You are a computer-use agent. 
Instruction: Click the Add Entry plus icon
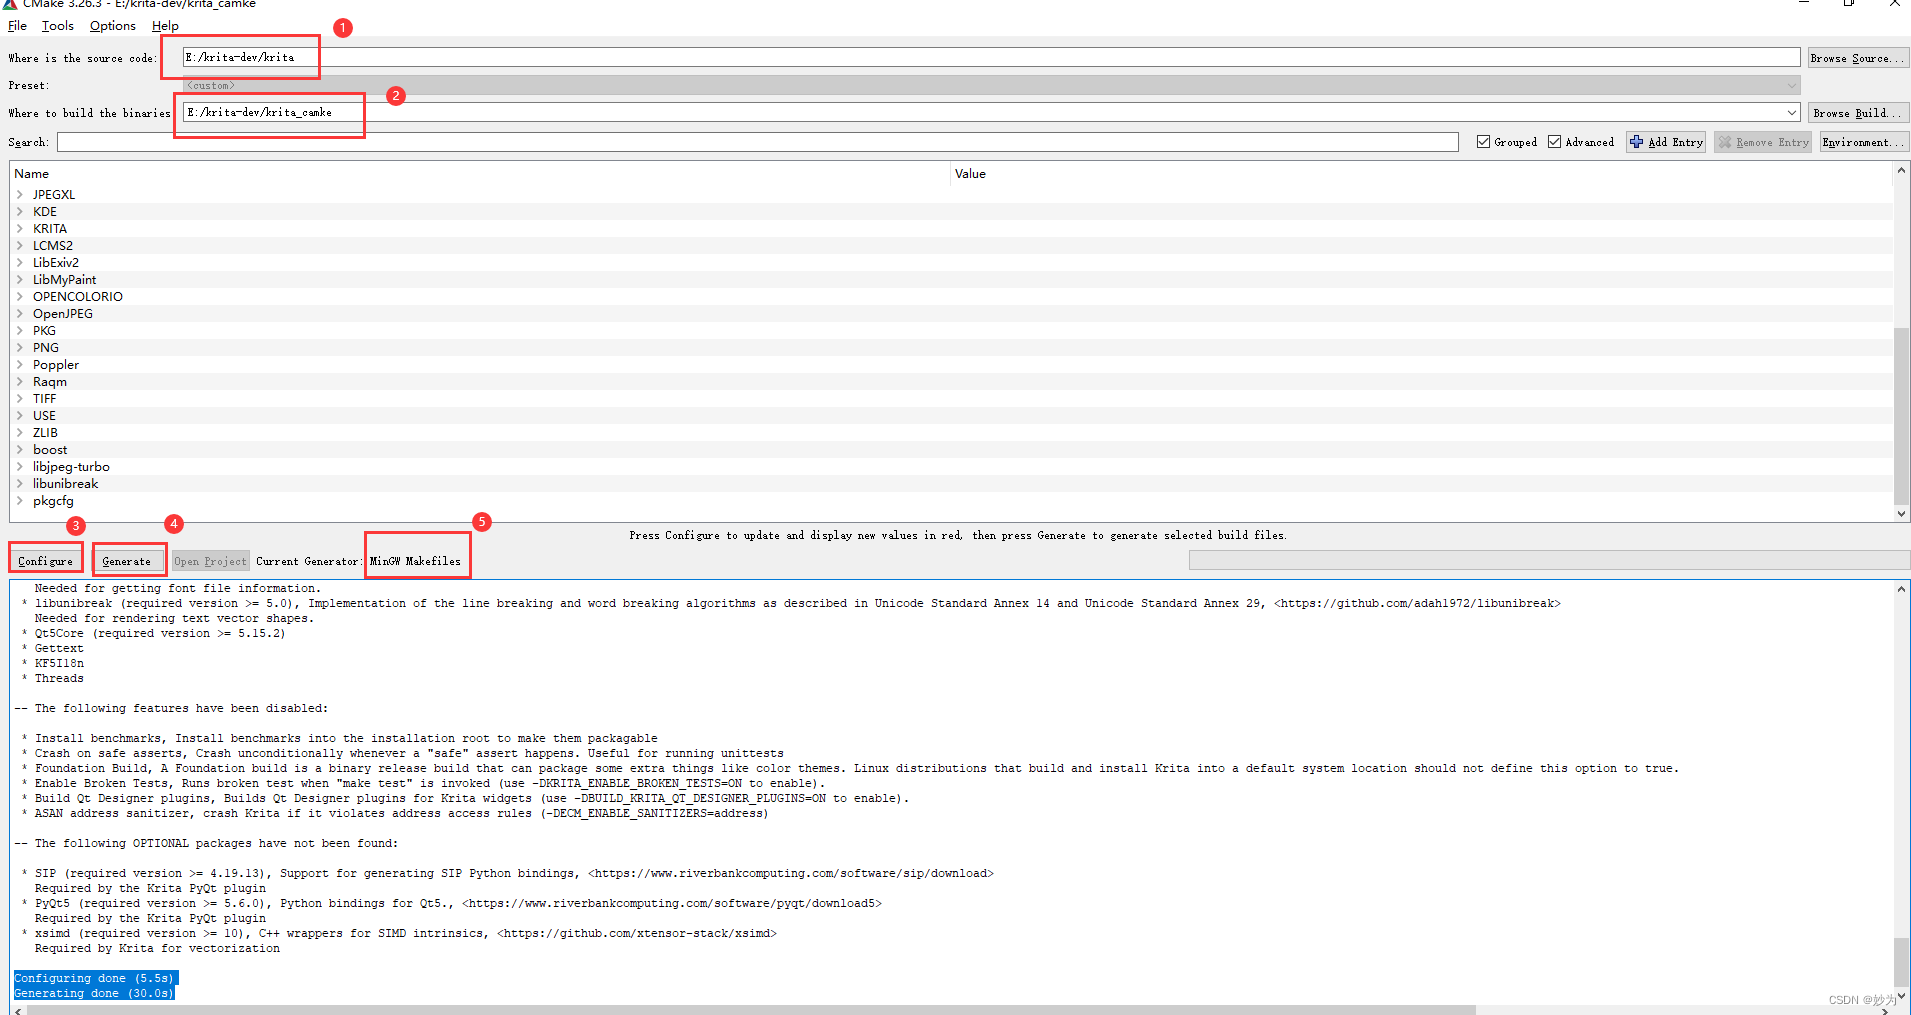pos(1636,142)
